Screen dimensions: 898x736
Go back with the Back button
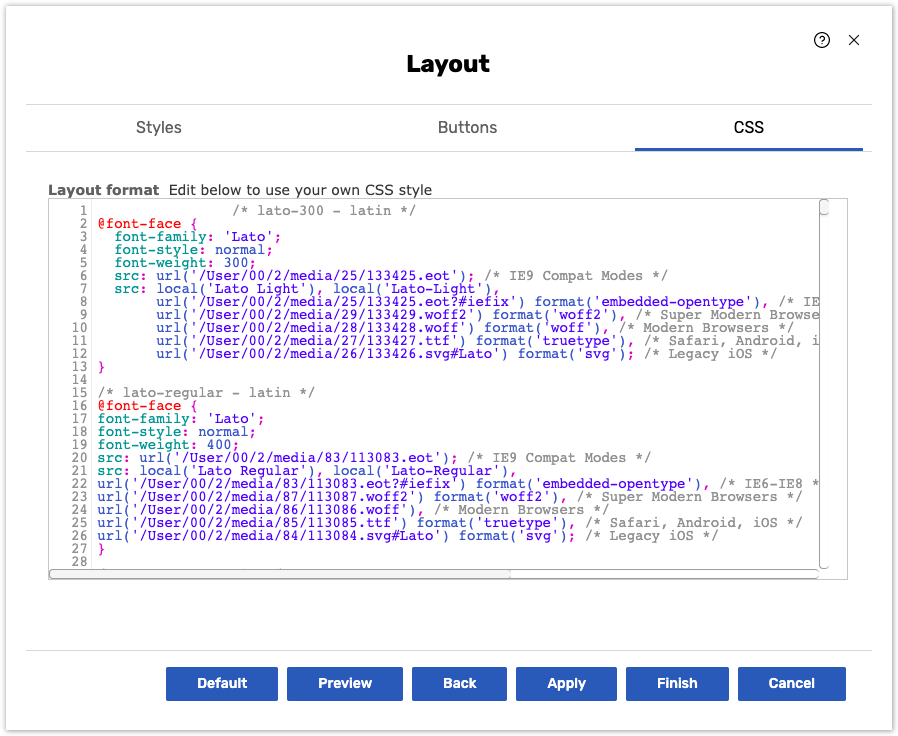click(x=459, y=683)
